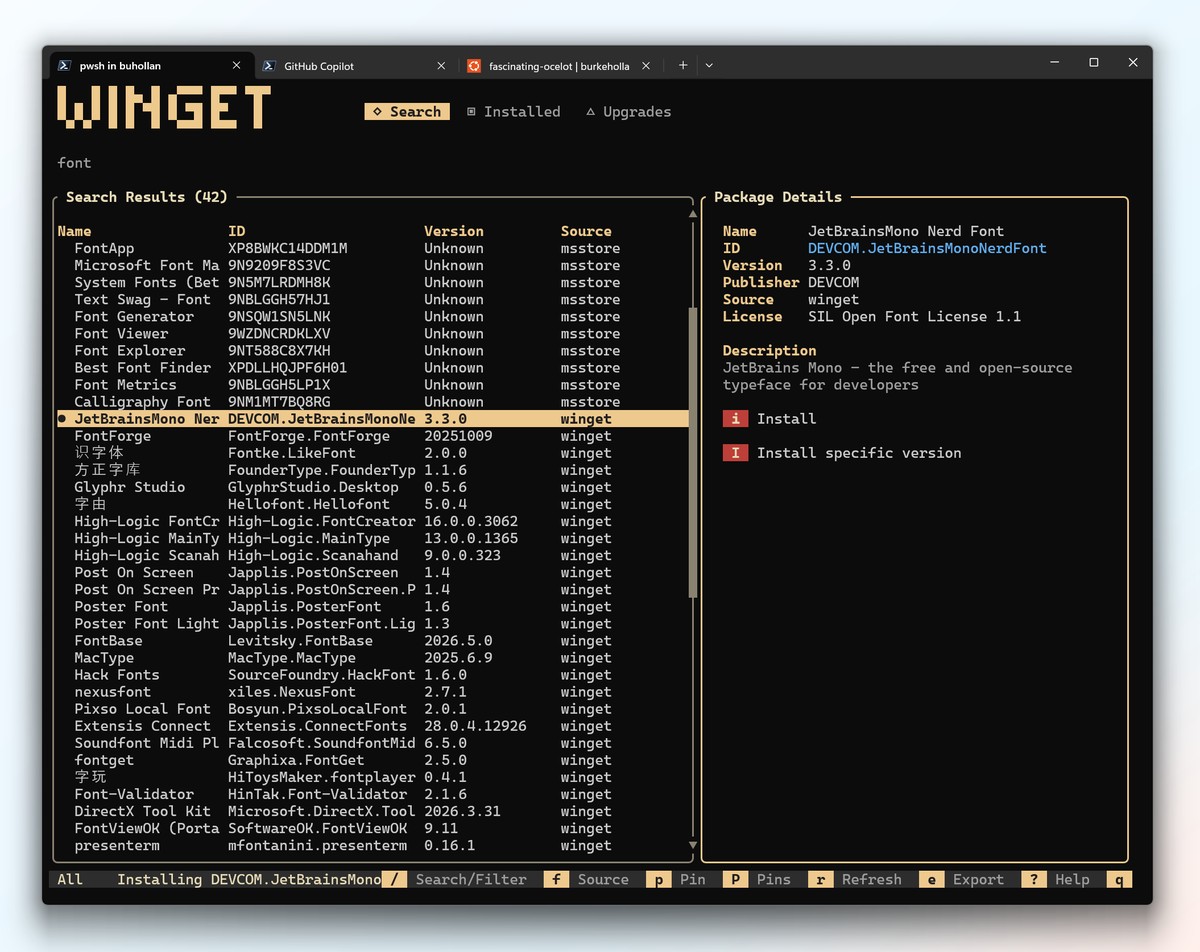Select the MacType result row
Image resolution: width=1200 pixels, height=952 pixels.
coord(372,658)
